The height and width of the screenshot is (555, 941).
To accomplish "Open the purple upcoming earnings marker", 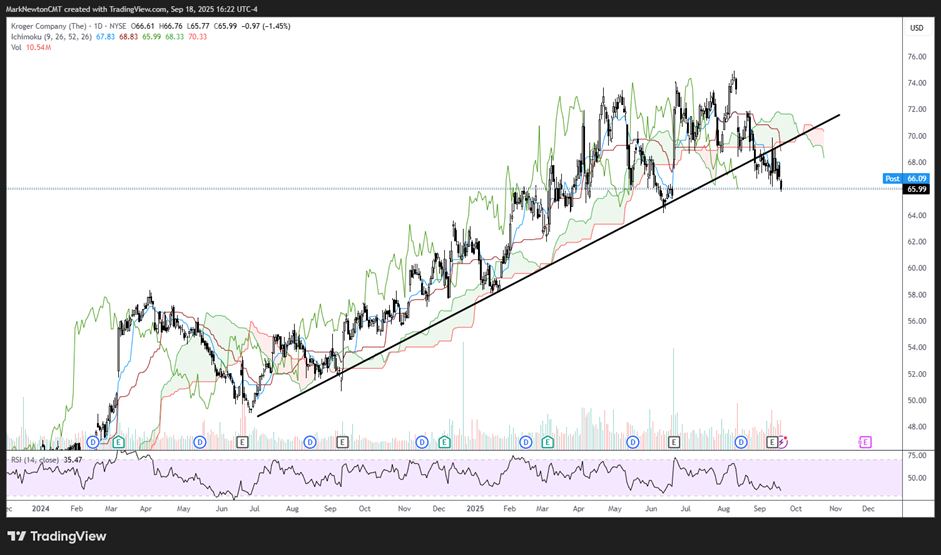I will point(865,441).
